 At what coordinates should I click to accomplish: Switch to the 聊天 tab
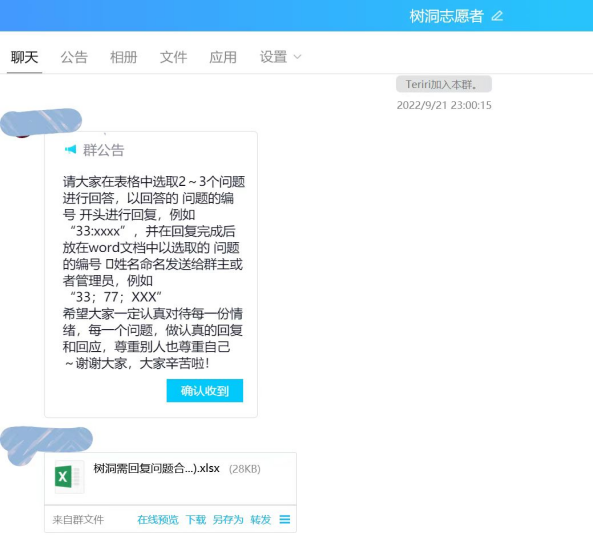25,58
